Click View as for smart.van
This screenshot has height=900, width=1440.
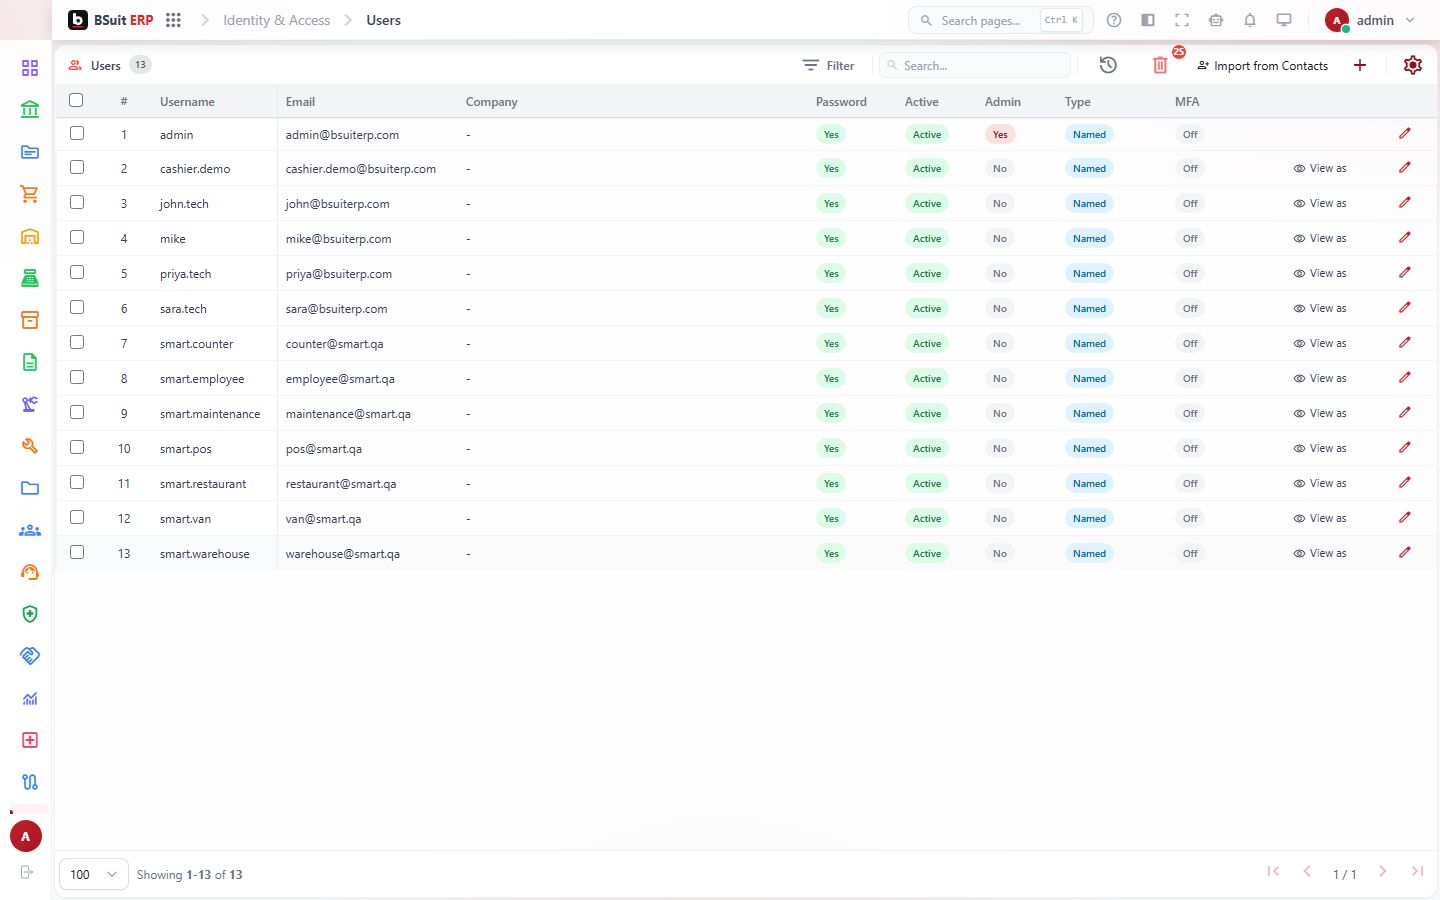(x=1320, y=518)
